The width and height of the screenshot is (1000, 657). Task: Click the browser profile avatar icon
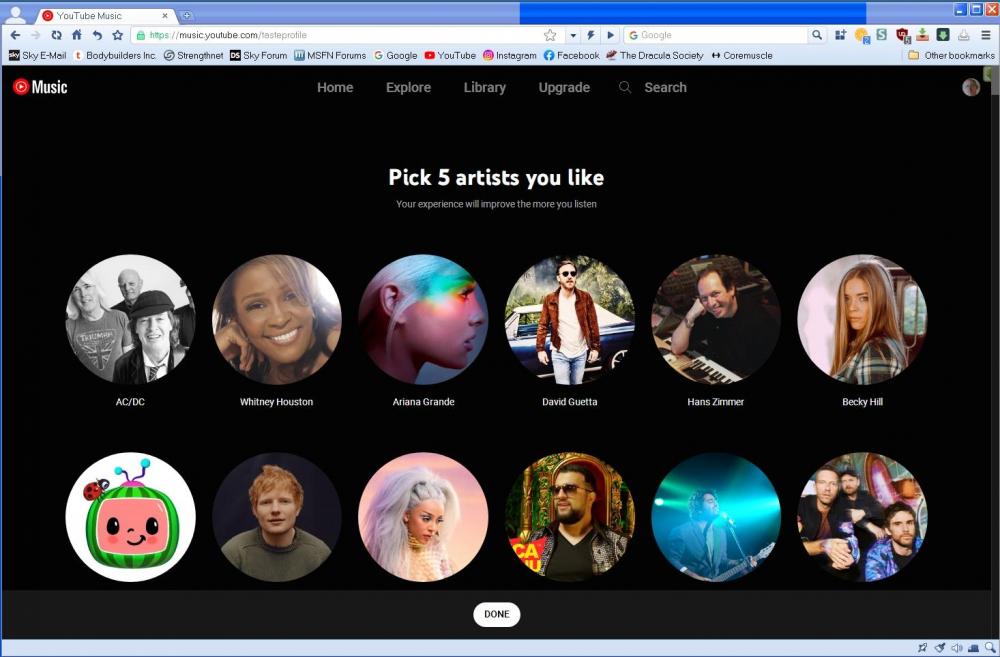pyautogui.click(x=15, y=13)
